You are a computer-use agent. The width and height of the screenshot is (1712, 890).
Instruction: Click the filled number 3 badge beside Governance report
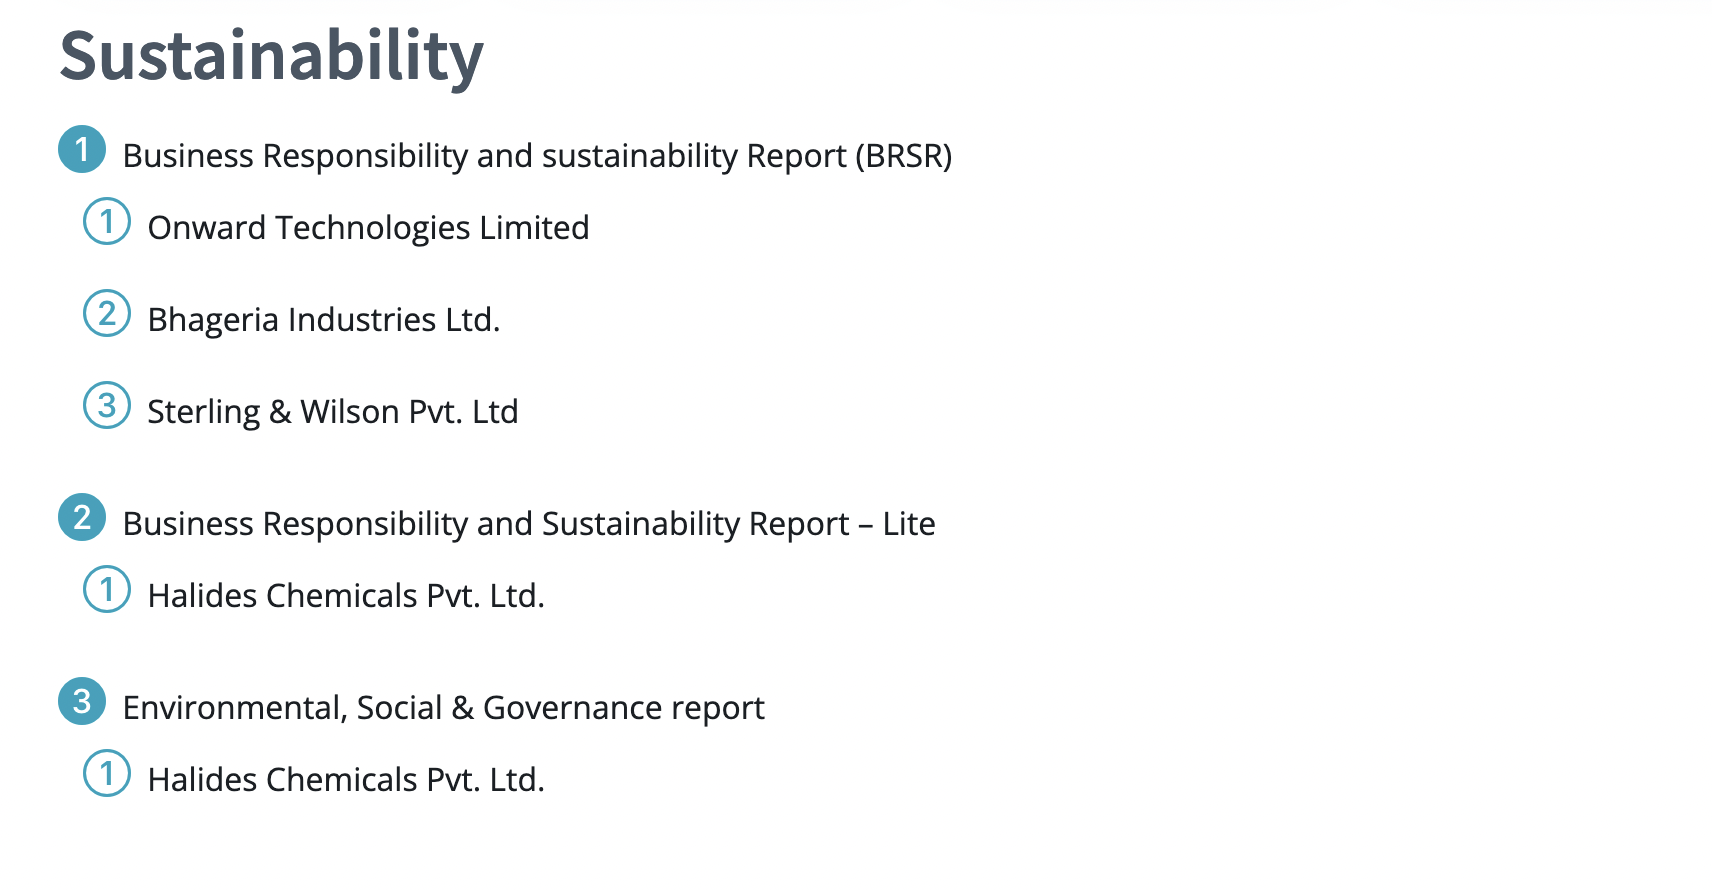82,701
